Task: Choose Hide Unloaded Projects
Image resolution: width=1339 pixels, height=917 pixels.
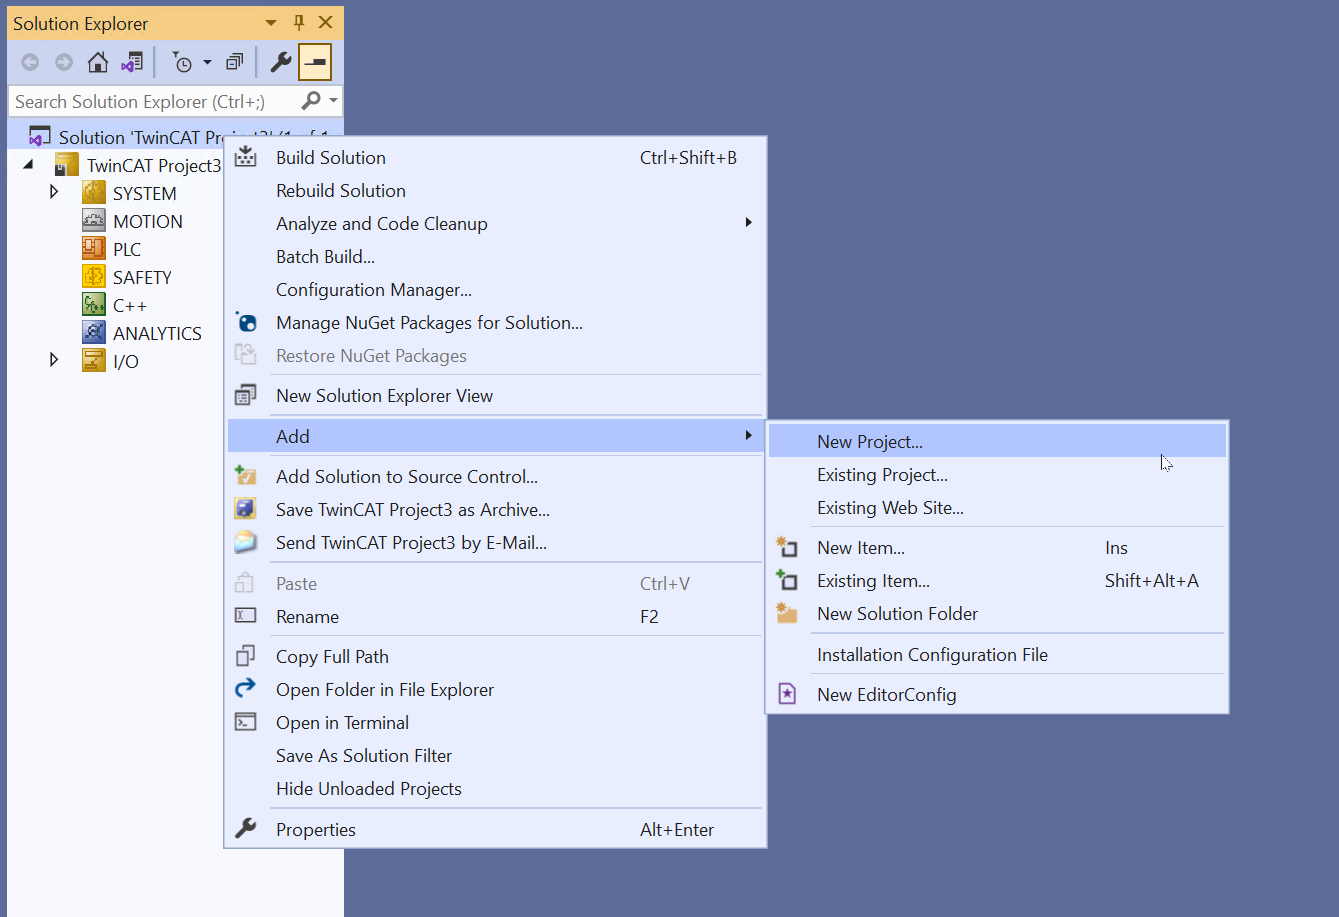Action: pos(495,788)
